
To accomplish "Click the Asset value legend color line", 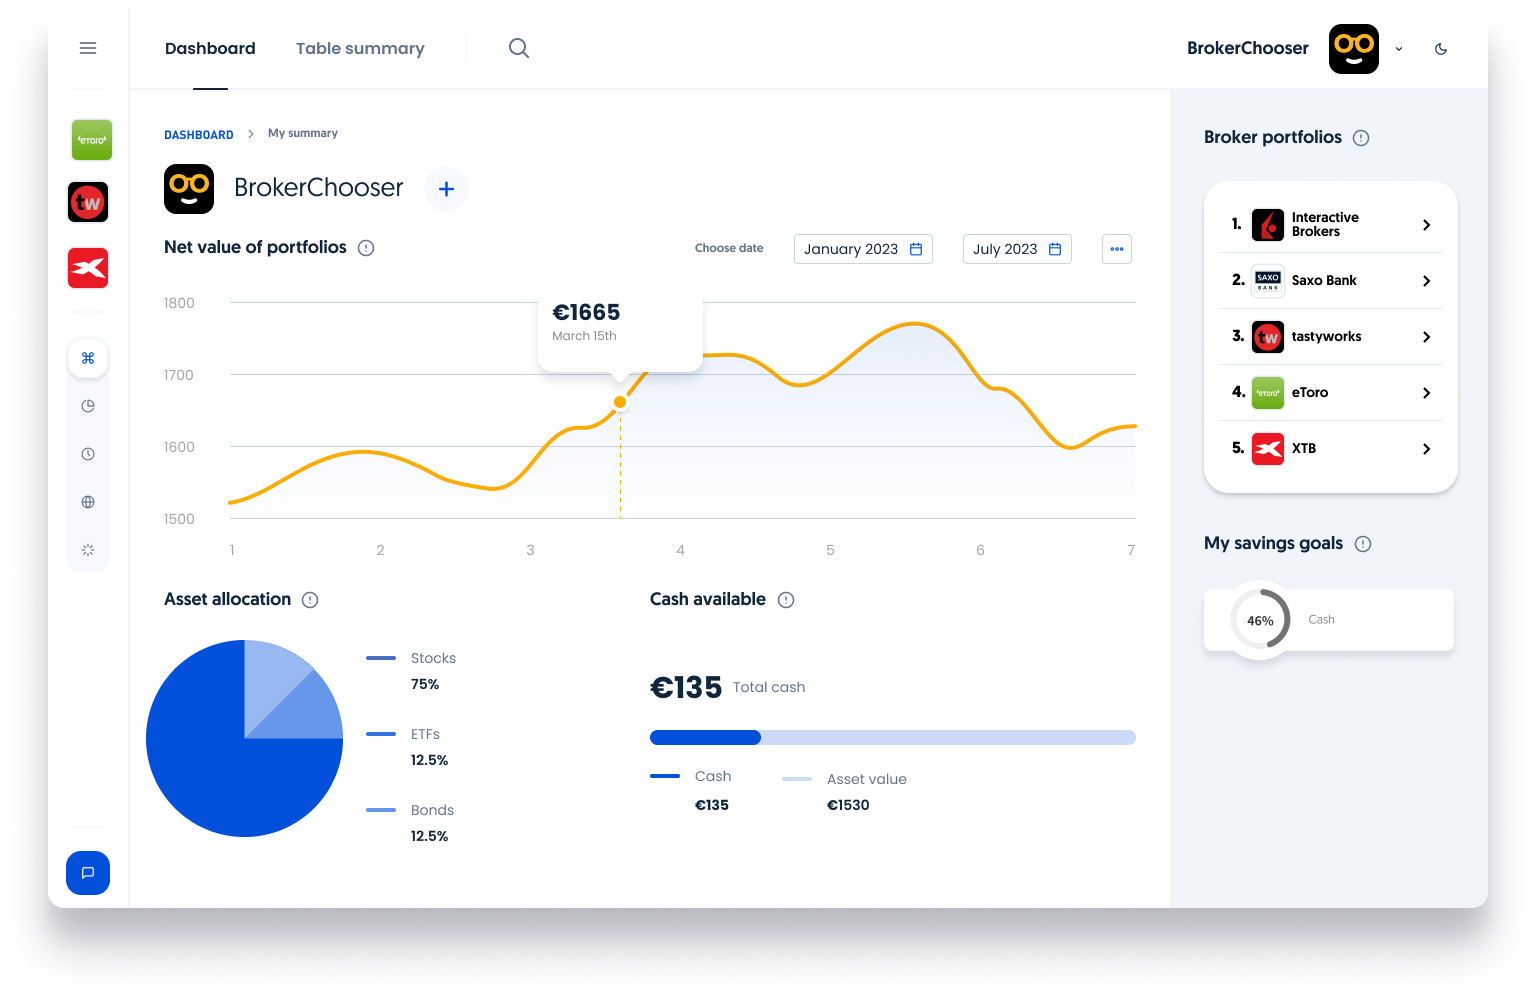I will coord(797,779).
